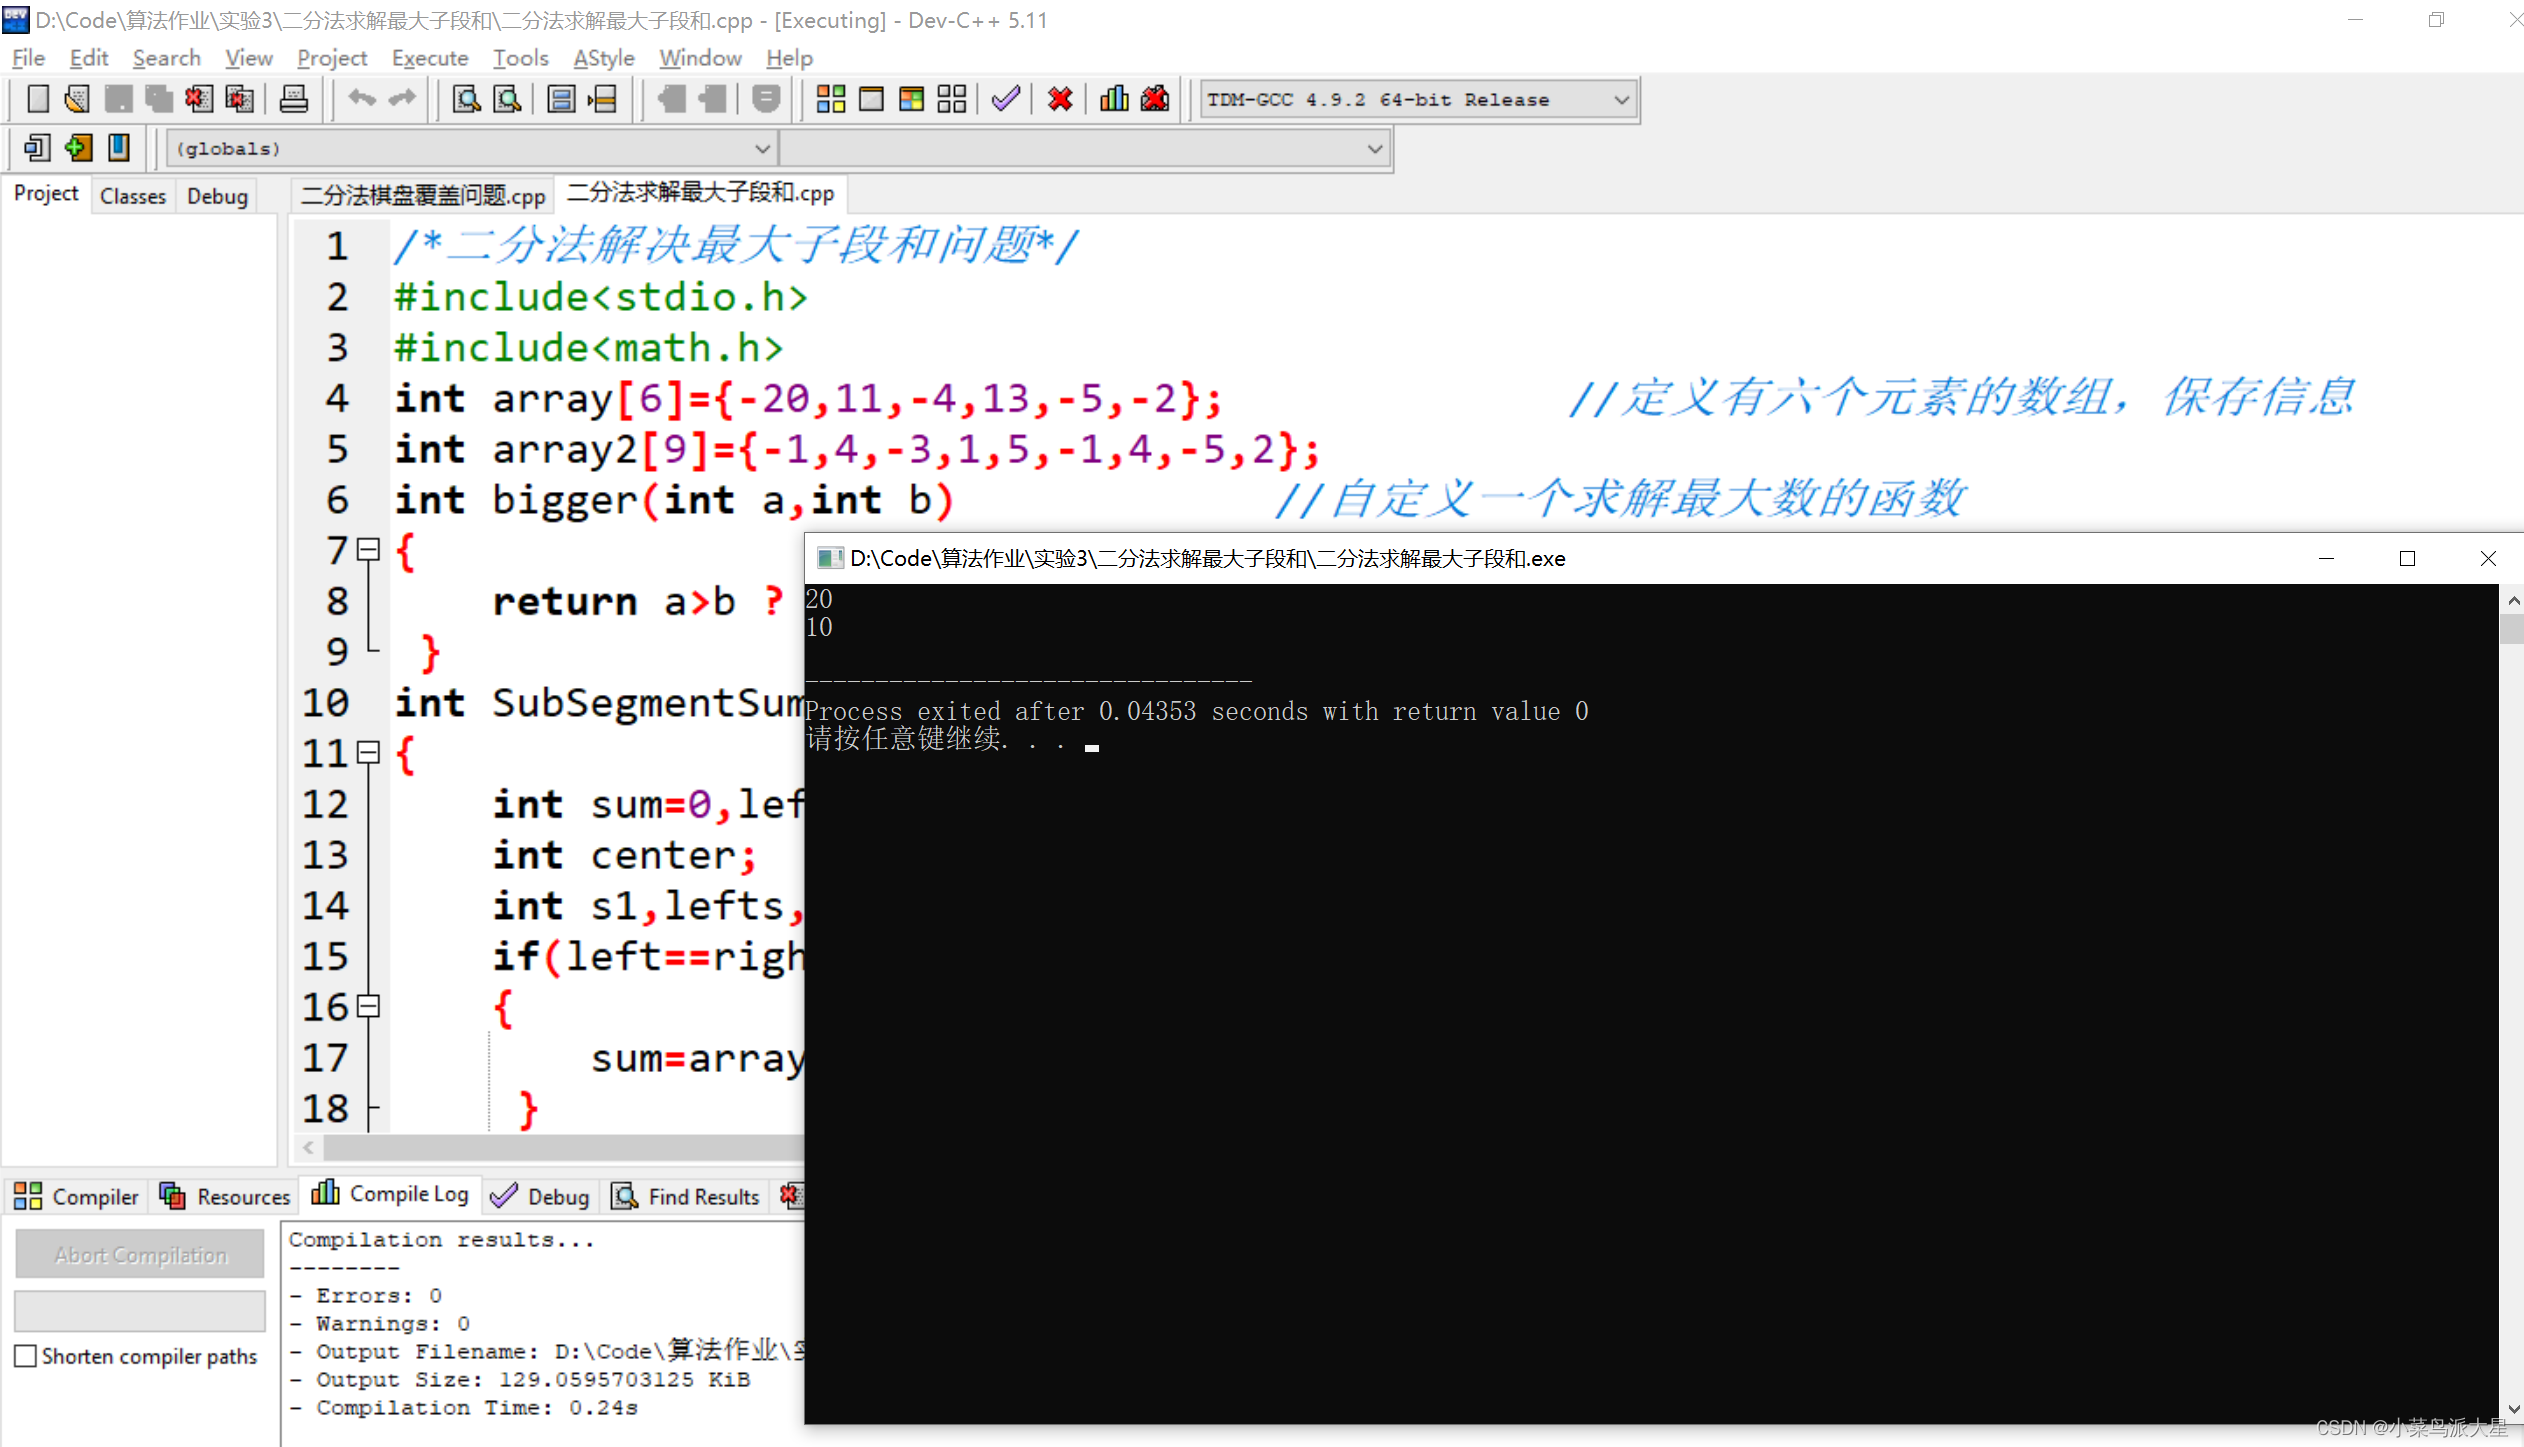The width and height of the screenshot is (2524, 1447).
Task: Switch to 二分法棋盘覆盖问题.cpp tab
Action: 423,195
